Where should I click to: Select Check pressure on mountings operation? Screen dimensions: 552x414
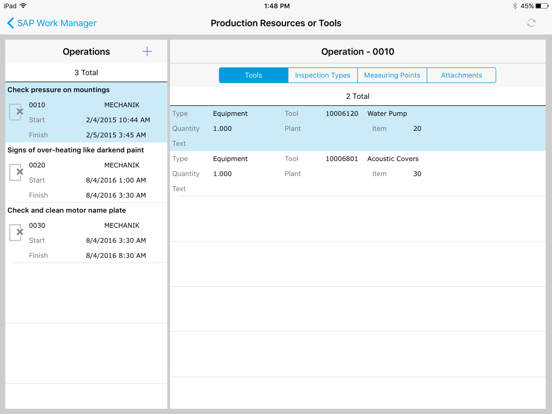[x=86, y=112]
